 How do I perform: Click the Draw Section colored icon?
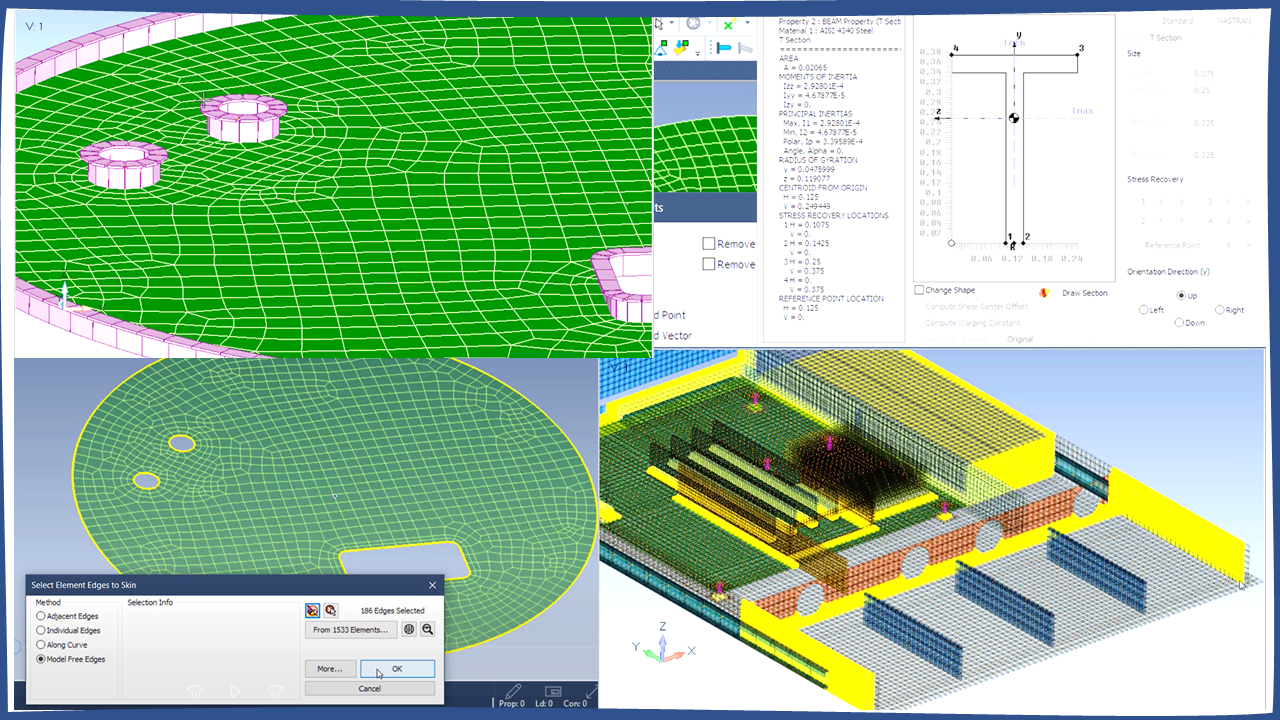(1044, 293)
